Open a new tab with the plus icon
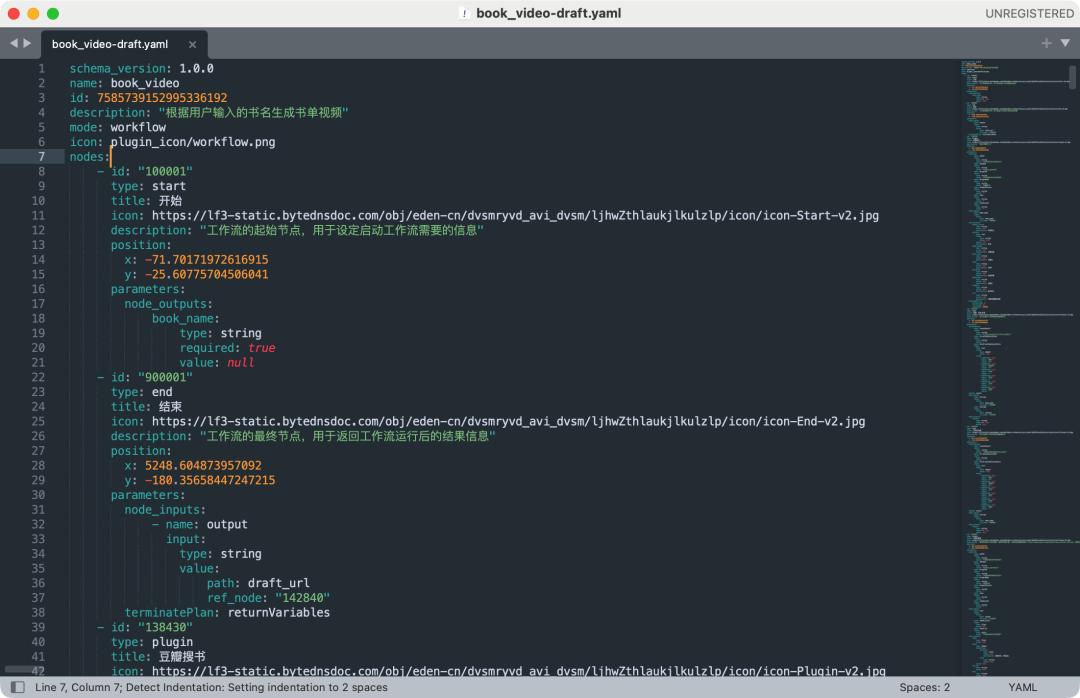 point(1046,43)
